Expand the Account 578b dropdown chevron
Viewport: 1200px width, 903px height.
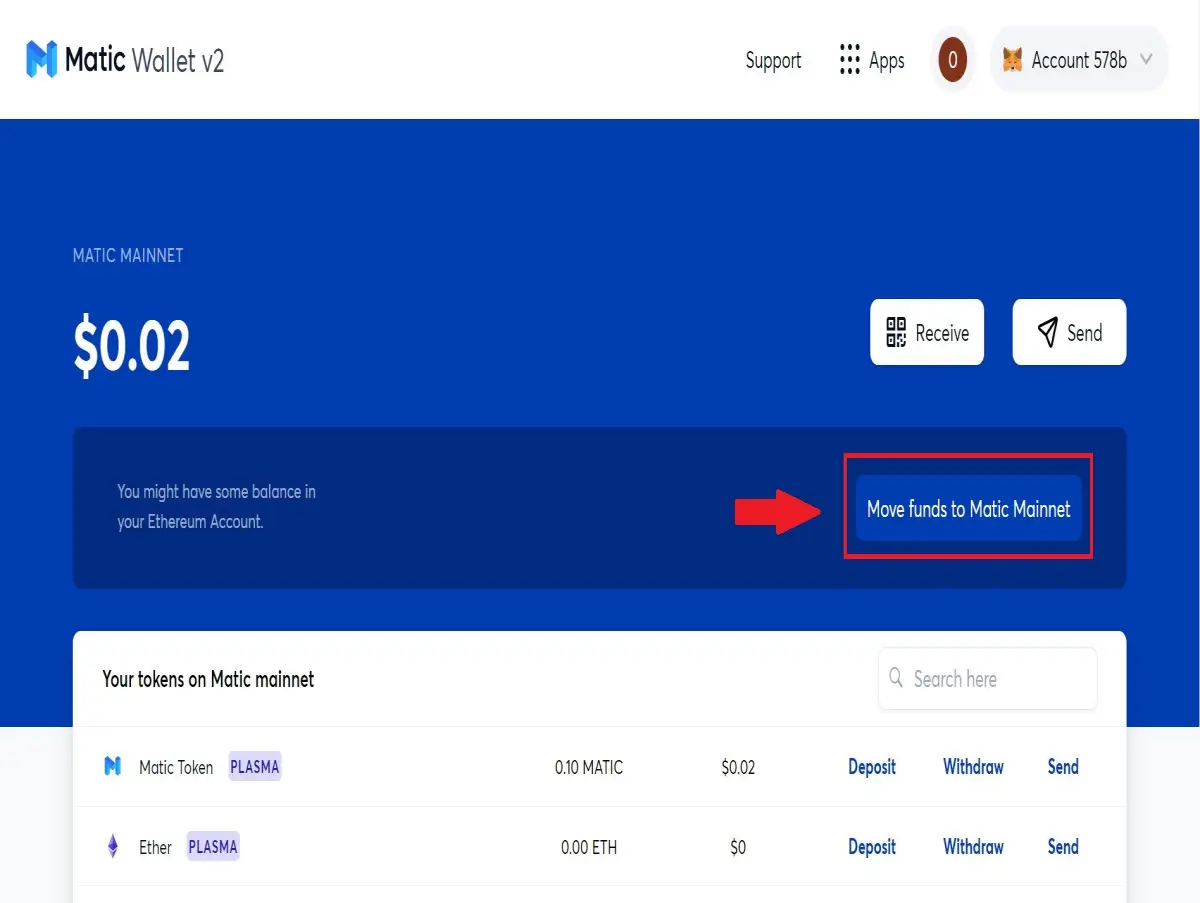point(1146,60)
